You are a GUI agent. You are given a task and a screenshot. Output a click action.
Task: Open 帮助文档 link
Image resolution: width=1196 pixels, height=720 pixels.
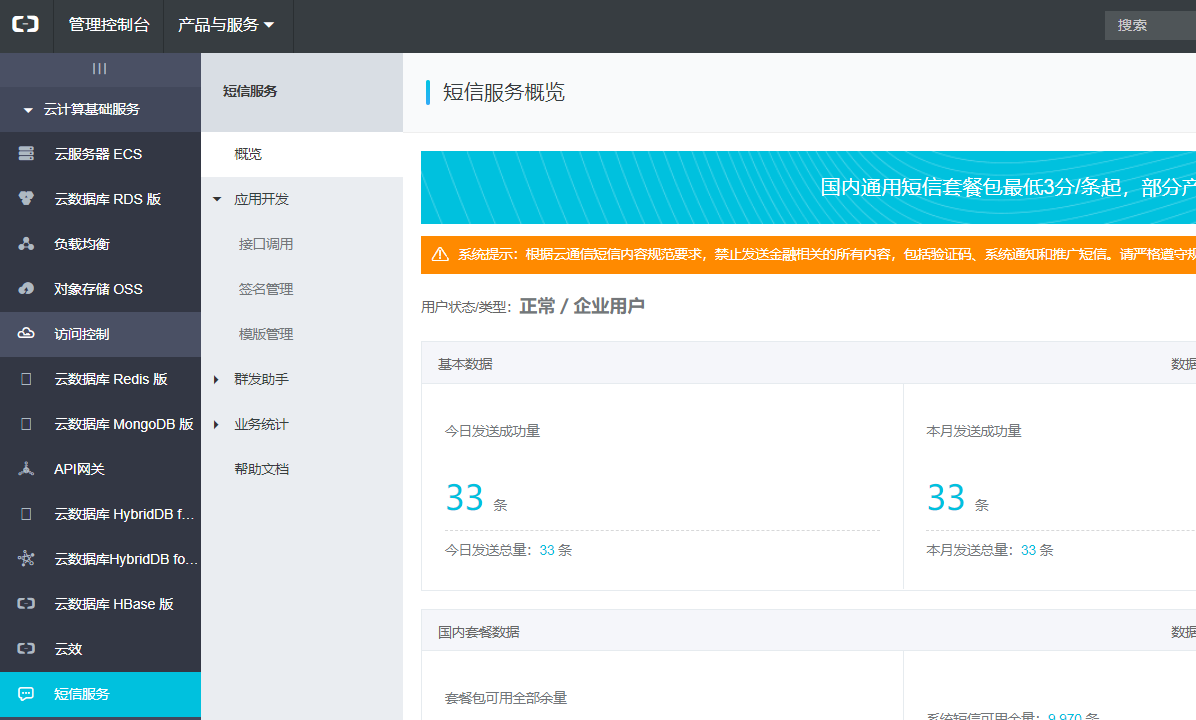[262, 469]
